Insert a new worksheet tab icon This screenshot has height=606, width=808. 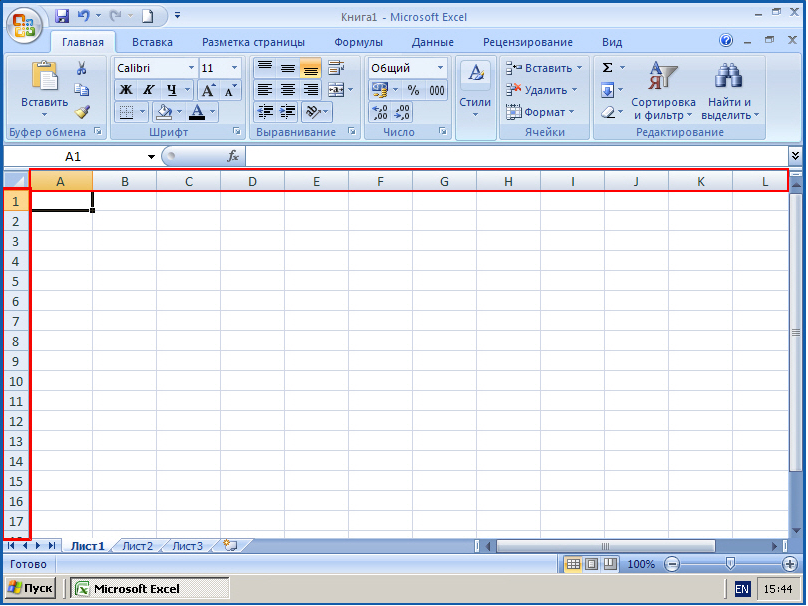click(x=230, y=545)
